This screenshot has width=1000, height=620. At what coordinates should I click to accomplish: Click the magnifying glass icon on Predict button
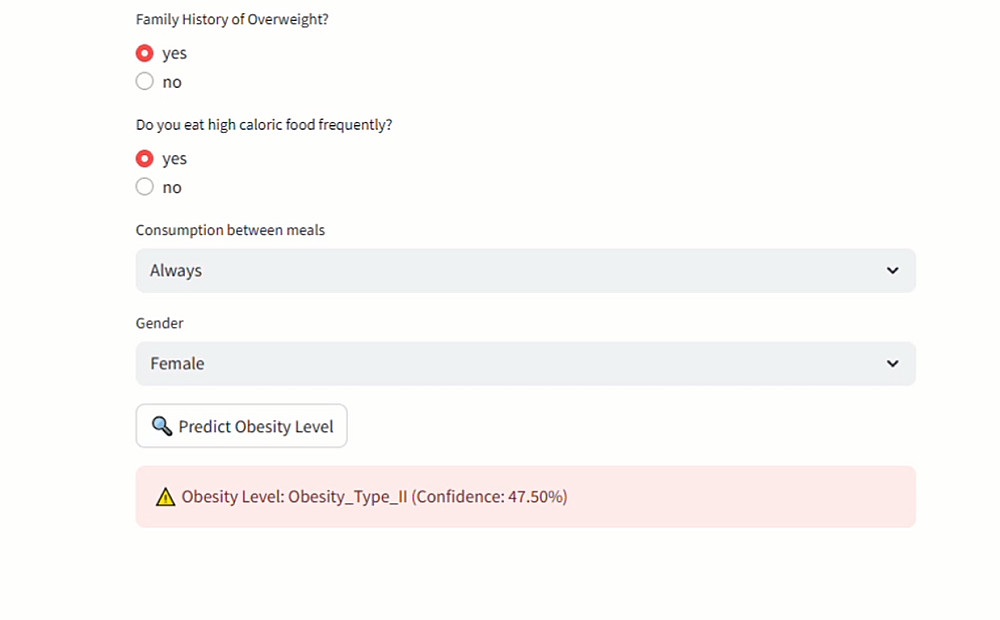[x=162, y=426]
